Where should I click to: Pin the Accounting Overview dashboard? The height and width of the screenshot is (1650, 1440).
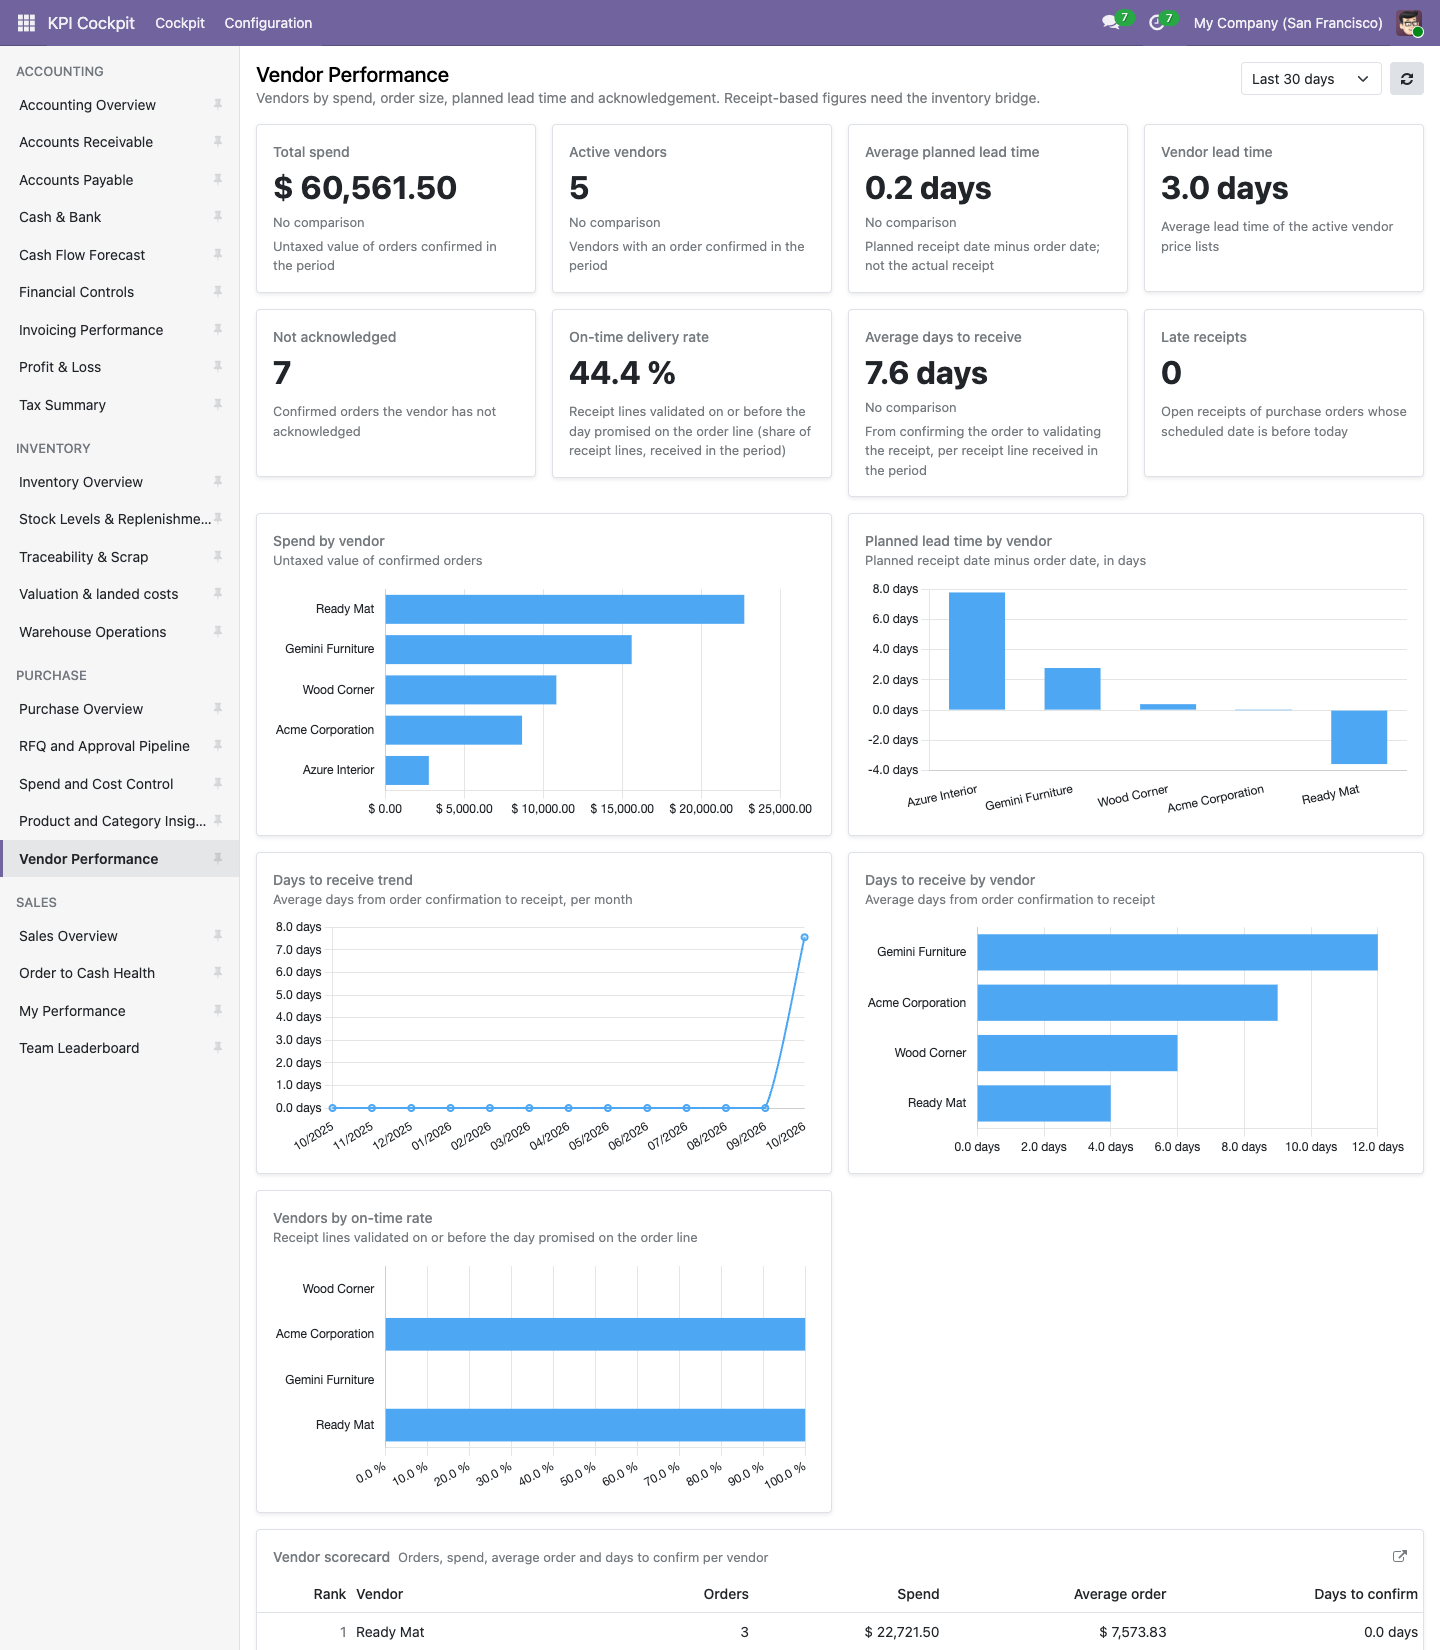click(x=218, y=104)
